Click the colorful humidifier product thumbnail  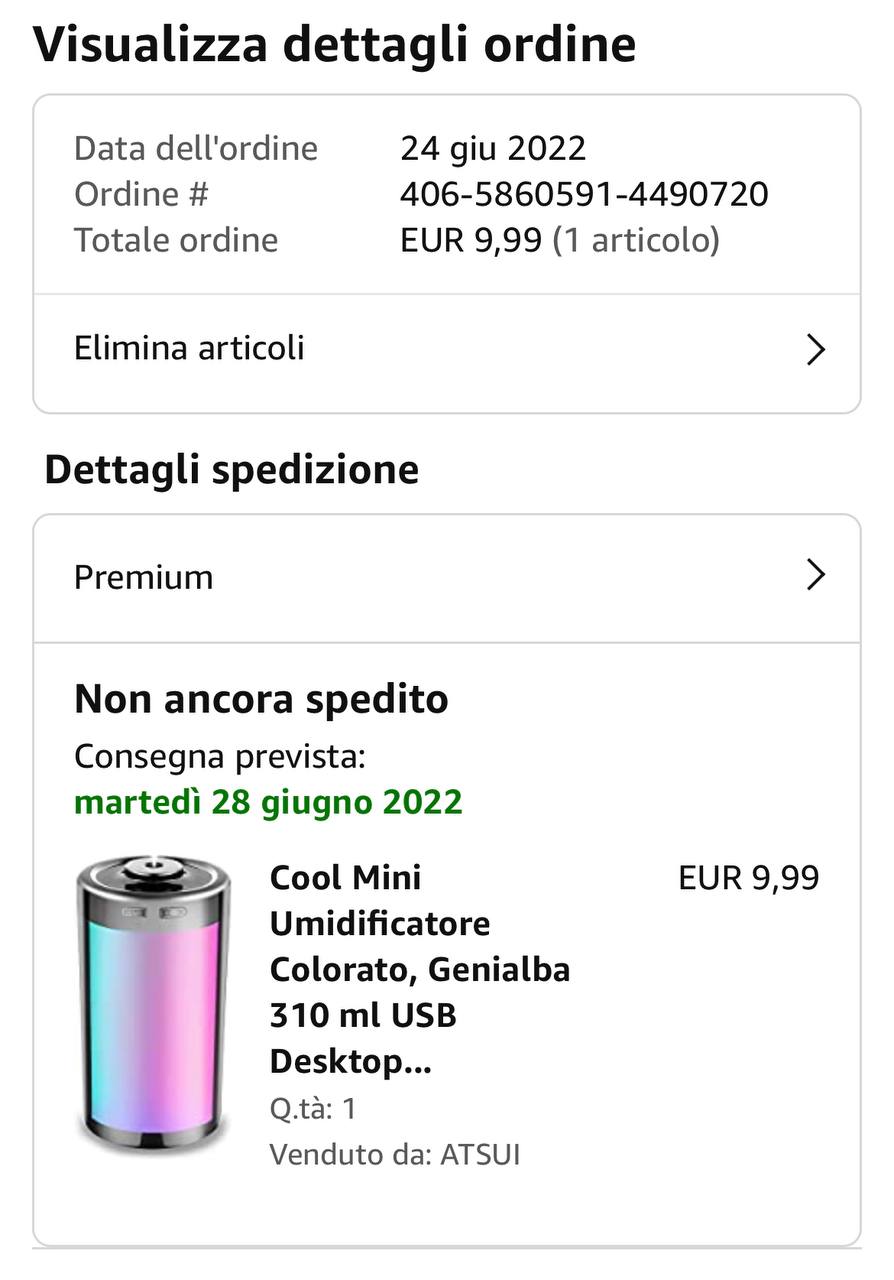(x=153, y=1002)
